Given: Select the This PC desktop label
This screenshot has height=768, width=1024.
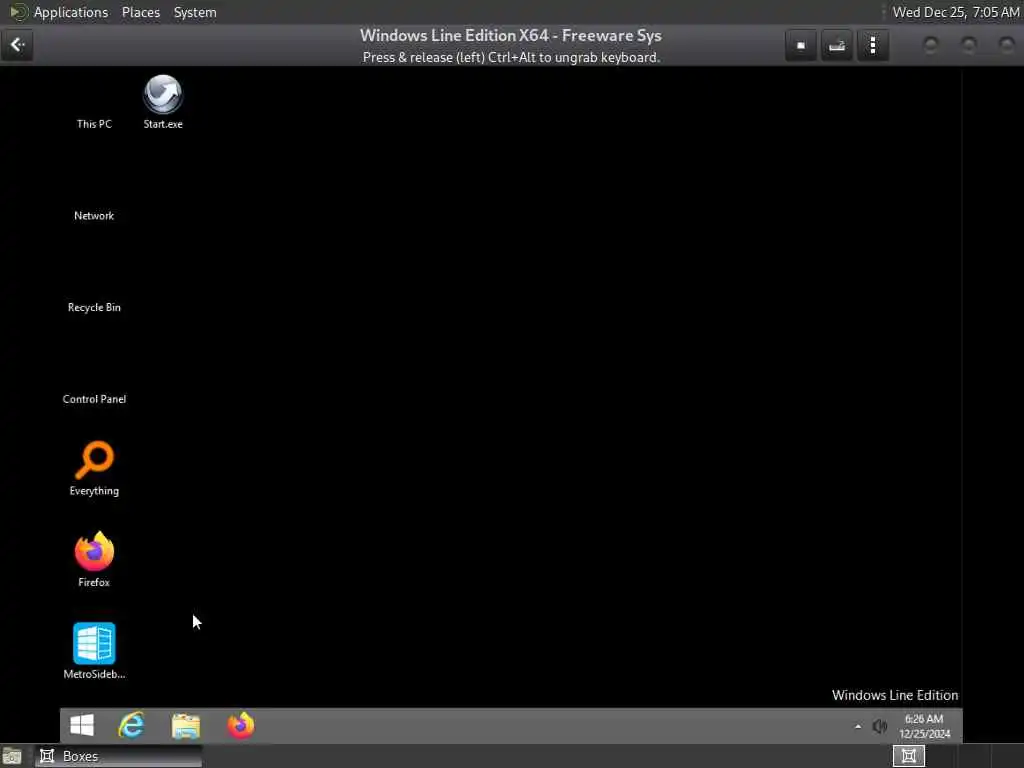Looking at the screenshot, I should coord(94,124).
